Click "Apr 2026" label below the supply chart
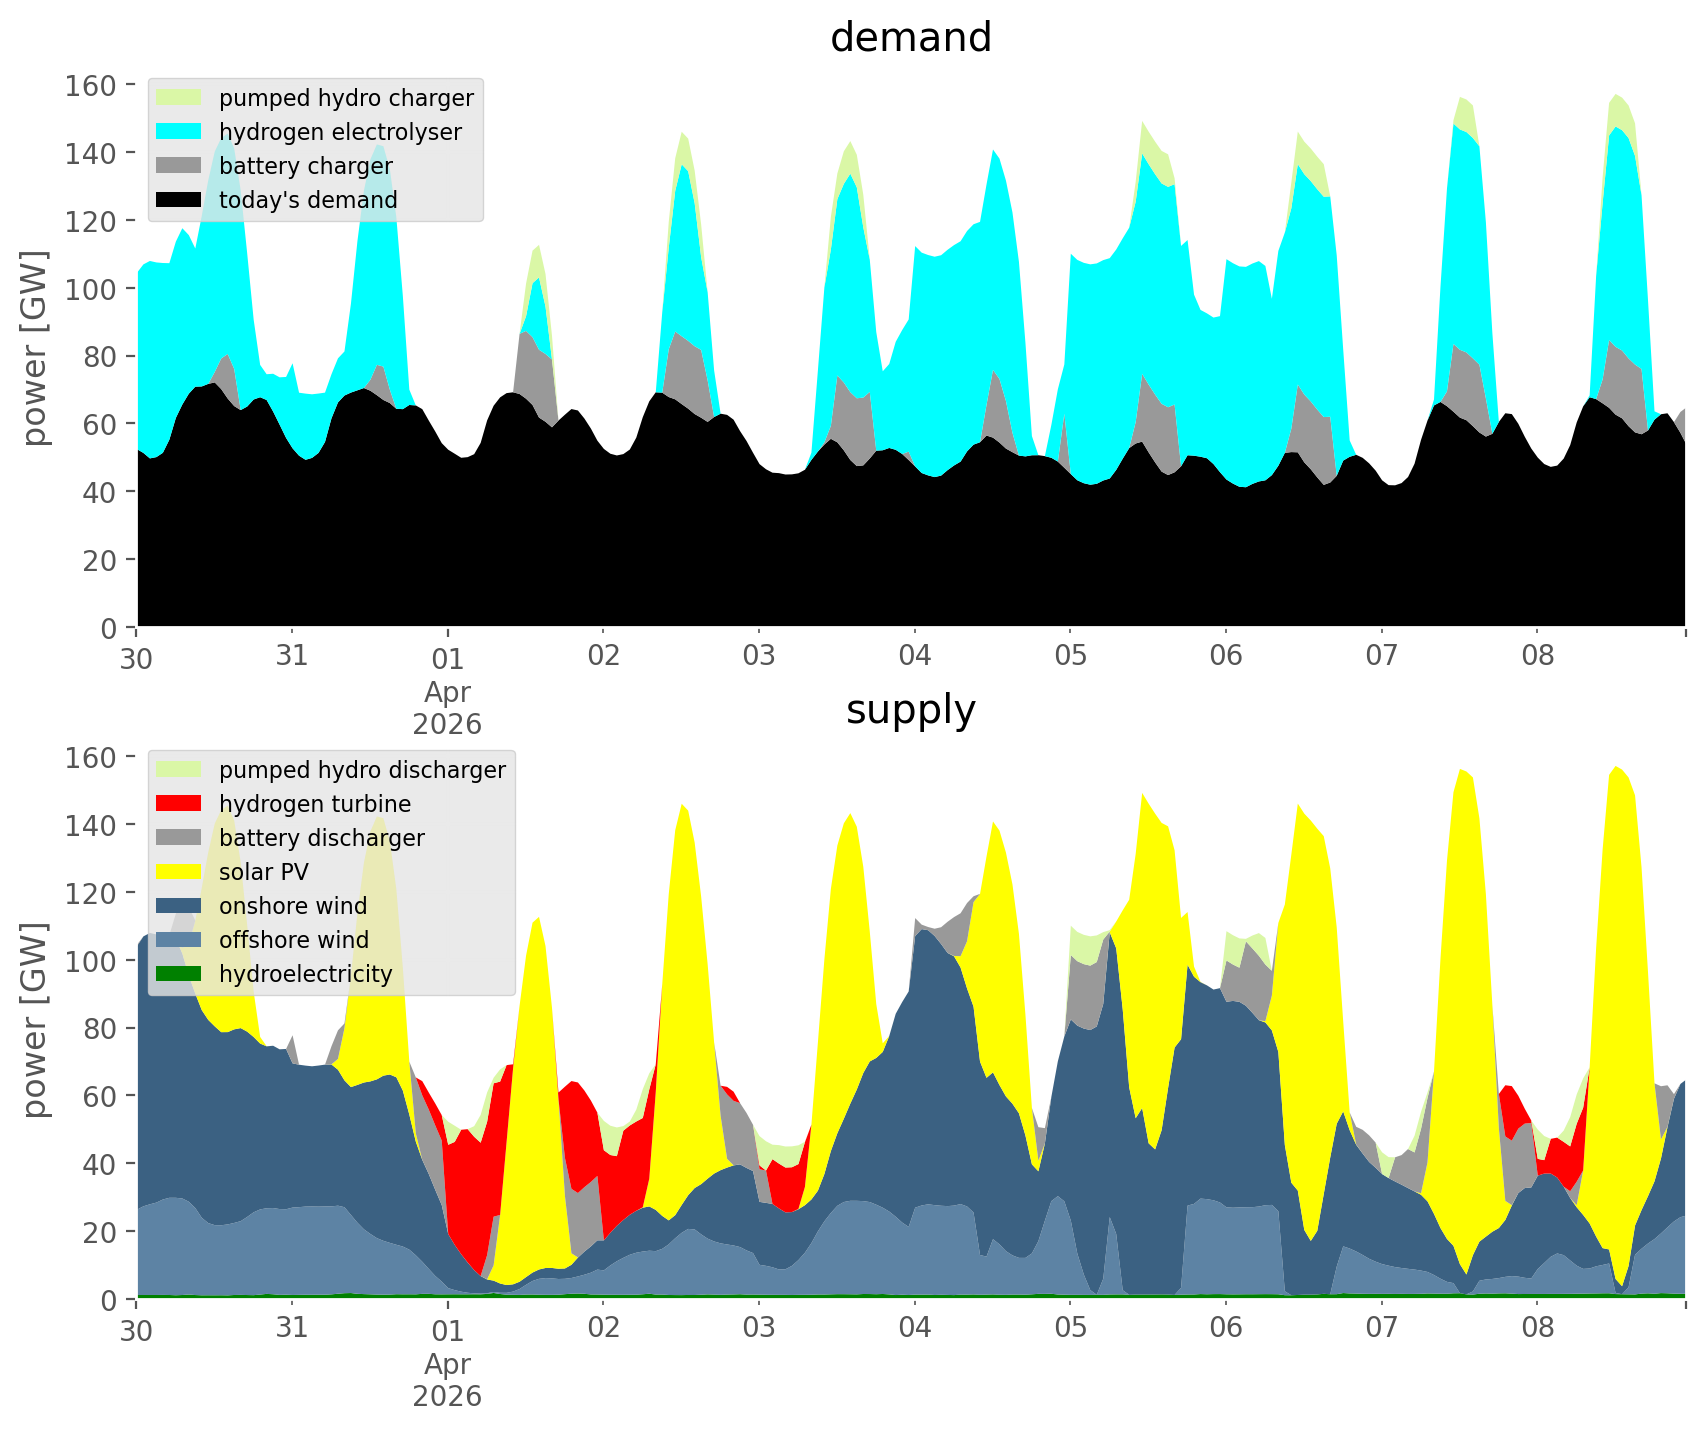The image size is (1706, 1431). 447,1380
